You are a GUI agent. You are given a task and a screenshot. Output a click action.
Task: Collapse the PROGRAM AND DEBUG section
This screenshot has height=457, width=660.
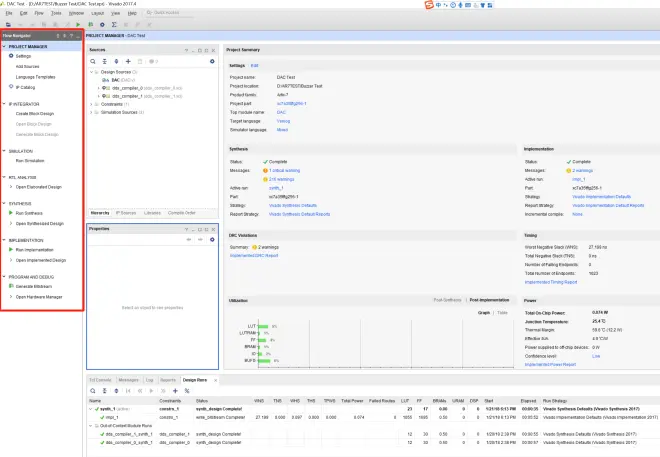[4, 277]
